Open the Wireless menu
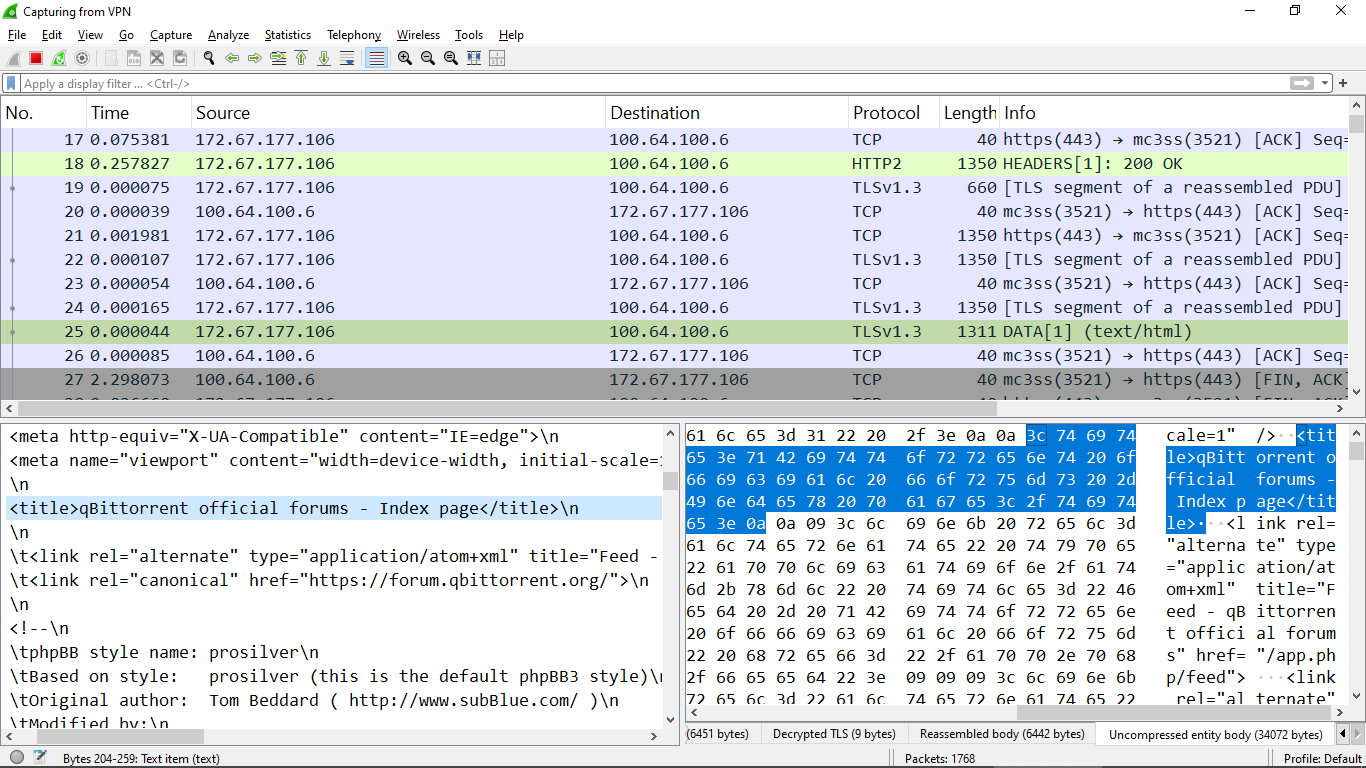Viewport: 1366px width, 768px height. point(418,35)
